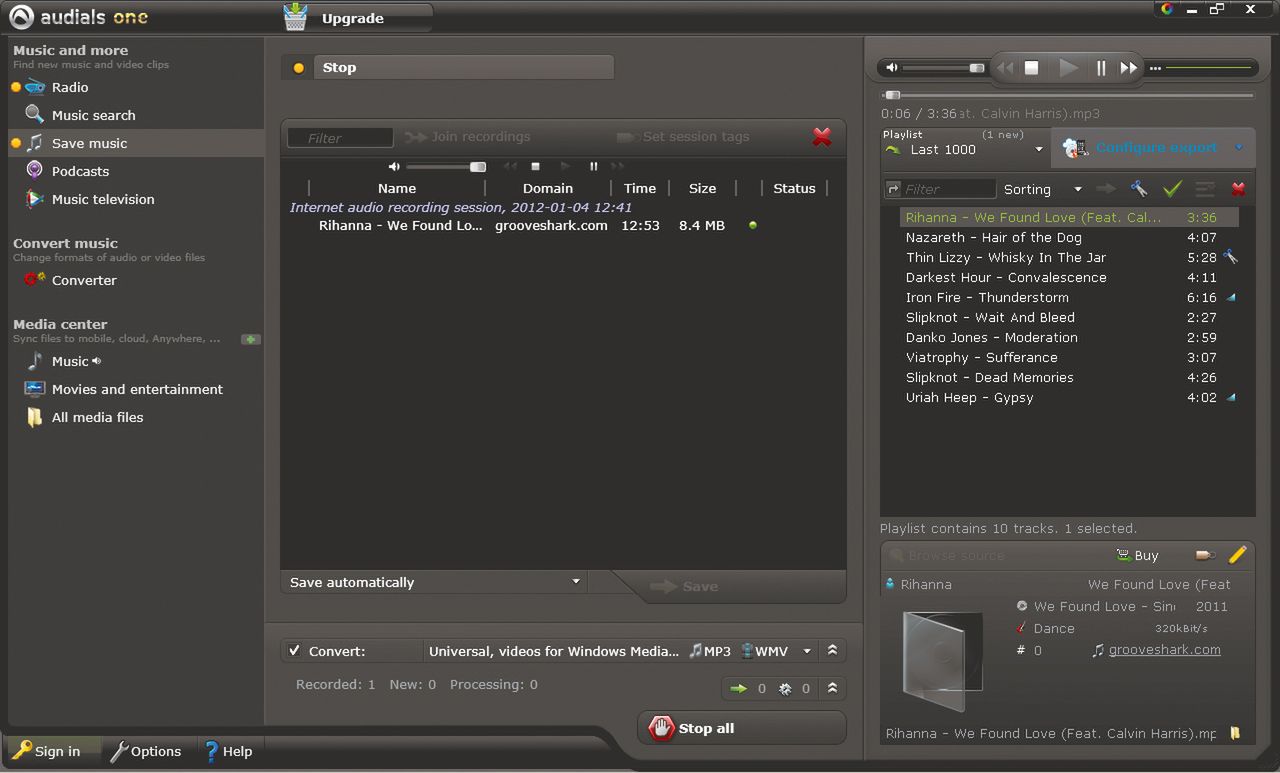Open the Playlist Last 1000 dropdown
Screen dimensions: 1280x773
(964, 149)
